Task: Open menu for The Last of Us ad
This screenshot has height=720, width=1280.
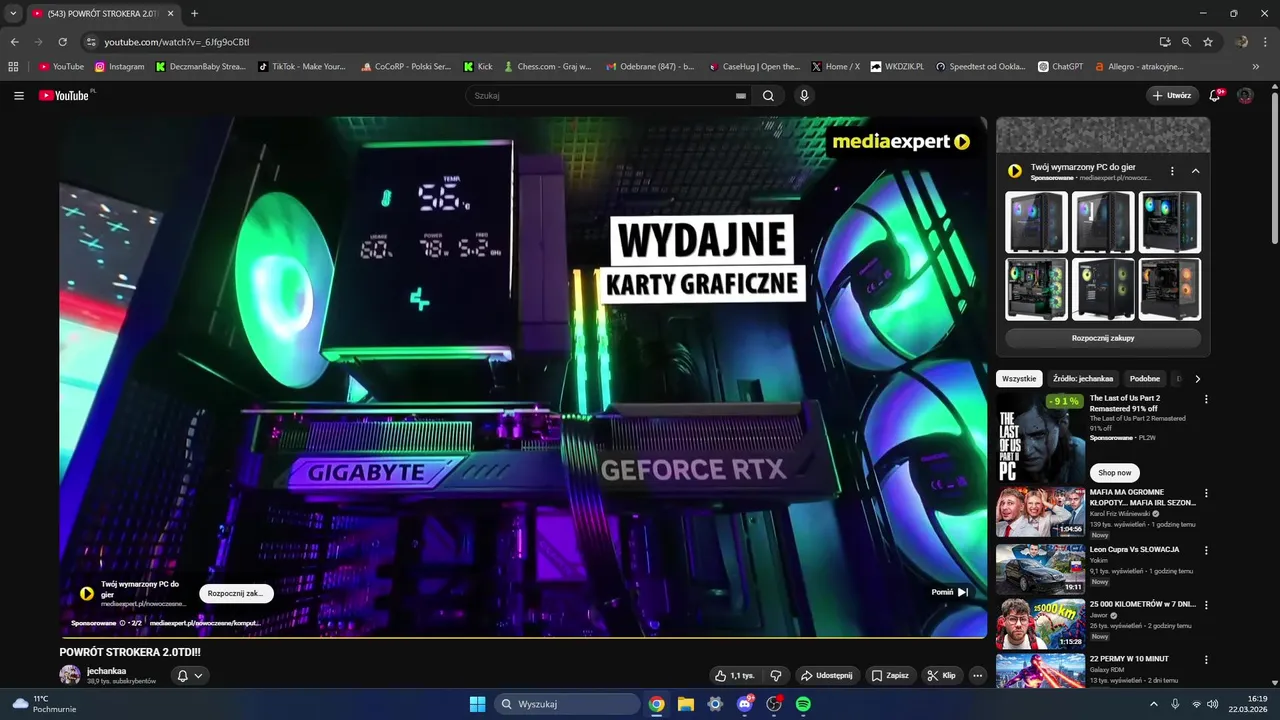Action: [1206, 399]
